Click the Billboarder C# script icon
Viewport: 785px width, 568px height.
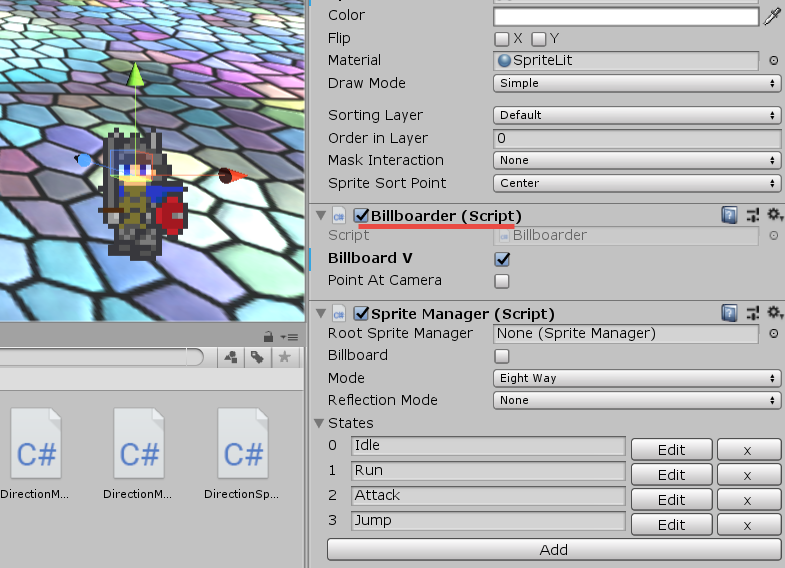click(339, 216)
